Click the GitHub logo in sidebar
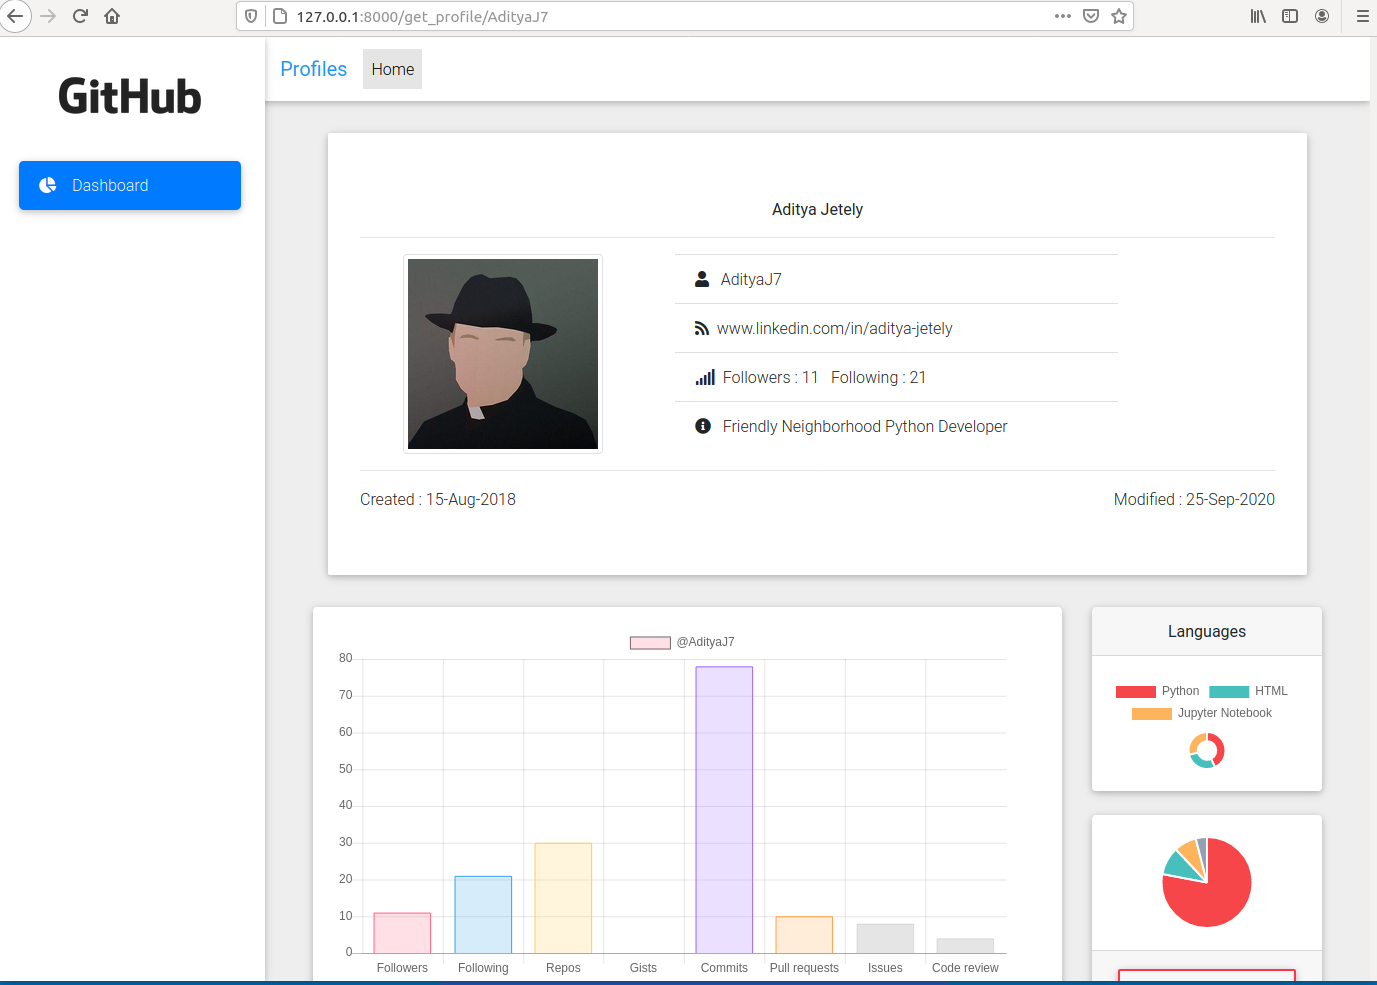The image size is (1377, 985). click(130, 97)
